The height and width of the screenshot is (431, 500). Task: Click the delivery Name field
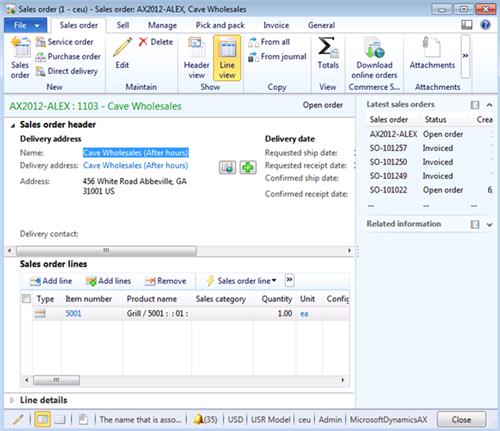pos(136,153)
